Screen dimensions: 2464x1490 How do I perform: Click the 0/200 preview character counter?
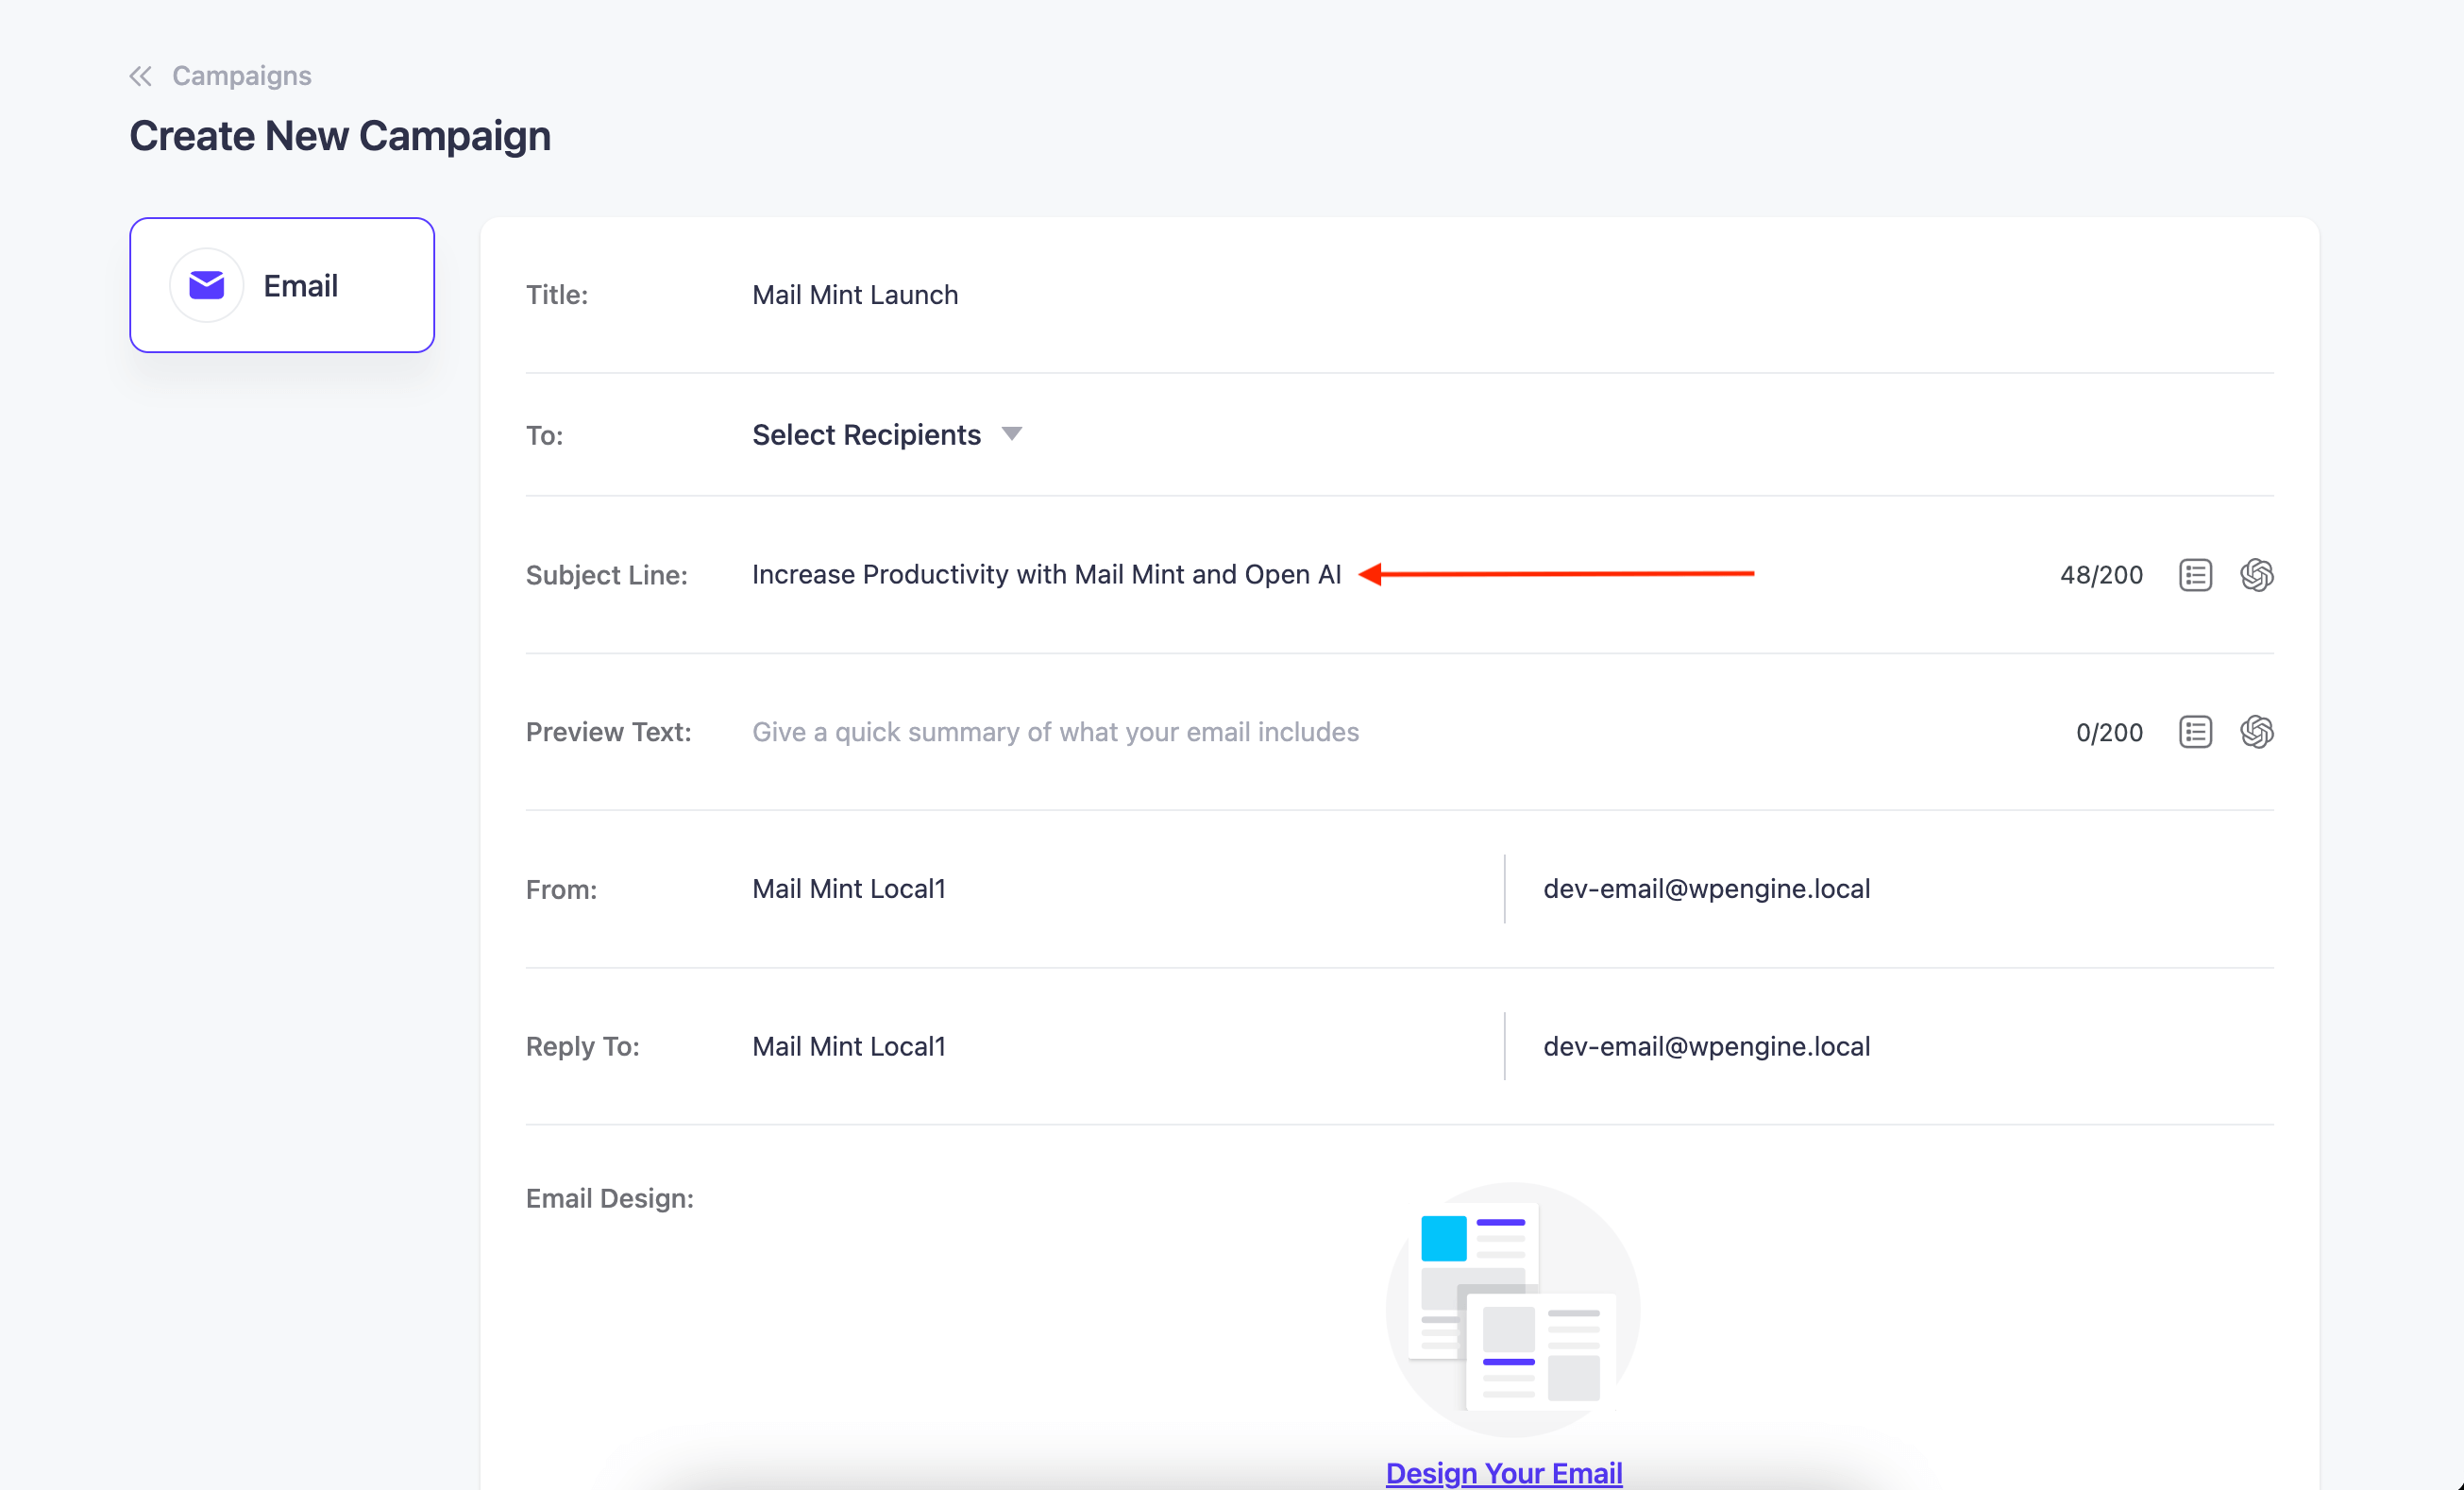(x=2109, y=732)
